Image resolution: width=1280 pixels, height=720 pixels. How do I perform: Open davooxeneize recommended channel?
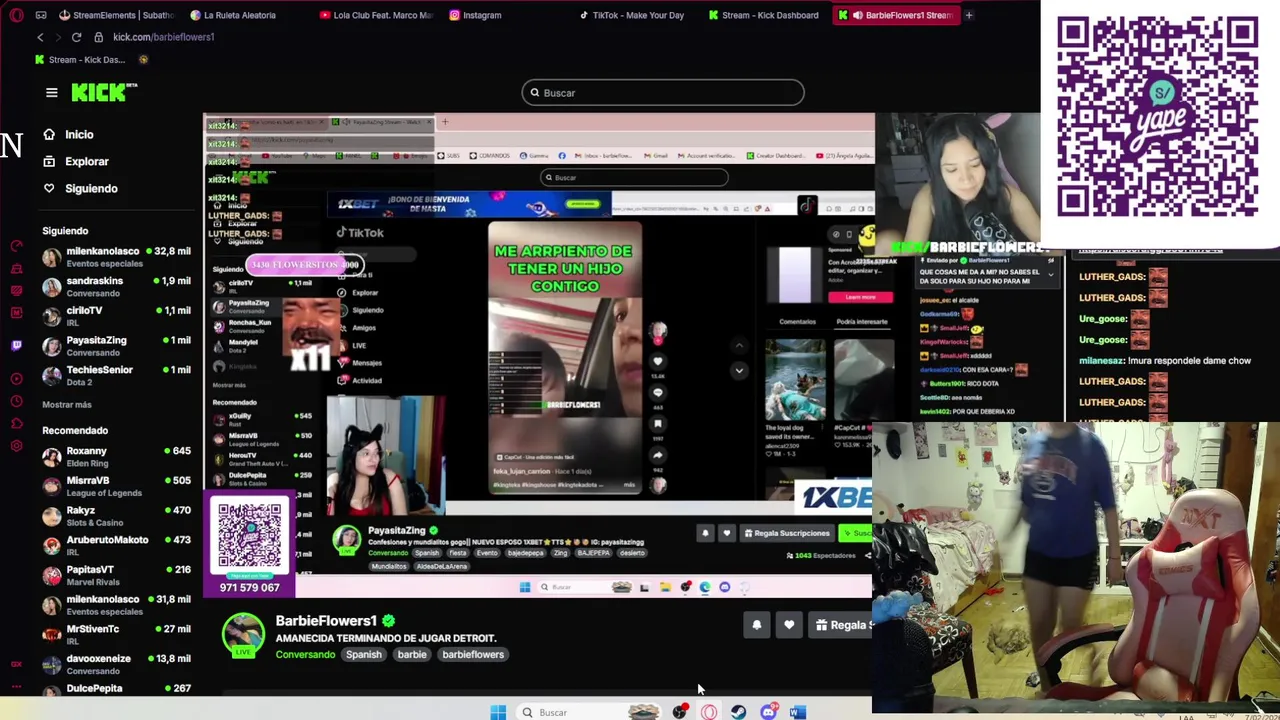pyautogui.click(x=116, y=664)
